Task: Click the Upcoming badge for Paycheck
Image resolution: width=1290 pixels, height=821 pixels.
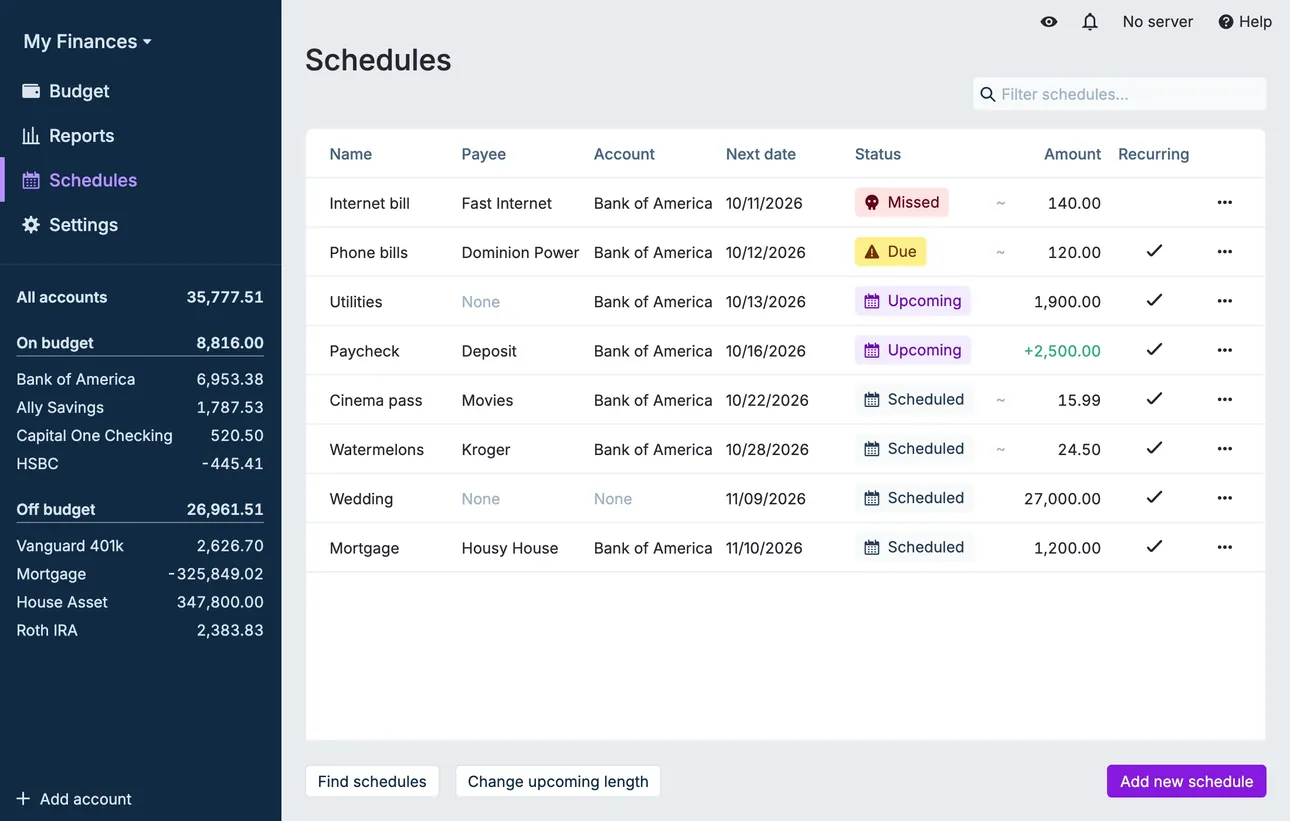Action: (912, 350)
